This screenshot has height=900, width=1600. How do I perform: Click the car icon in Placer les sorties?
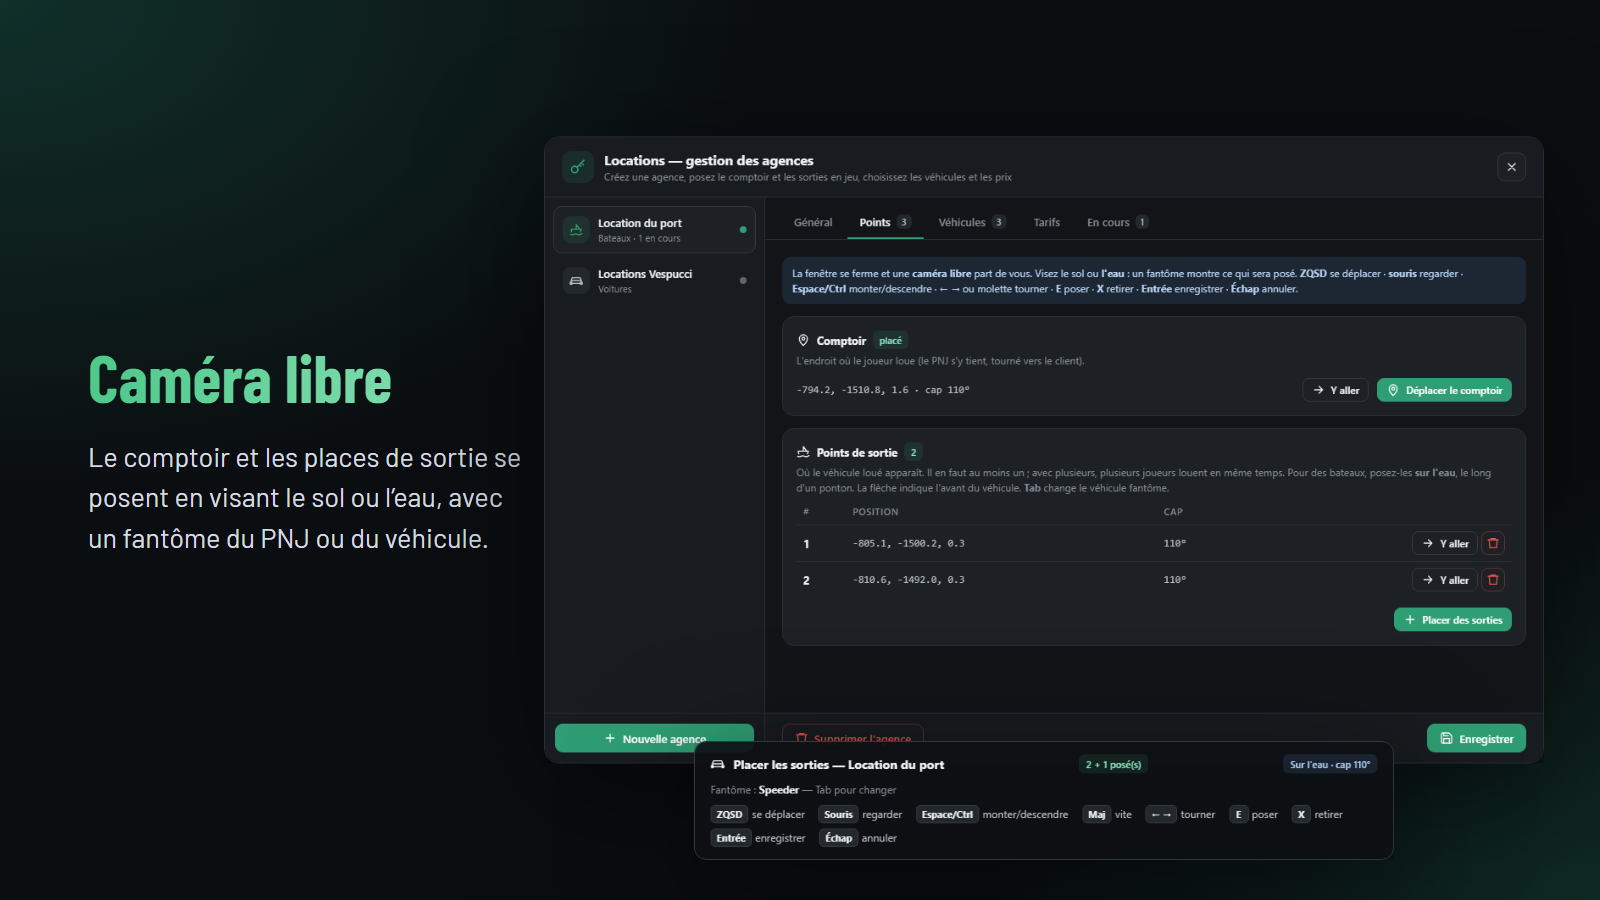tap(717, 765)
